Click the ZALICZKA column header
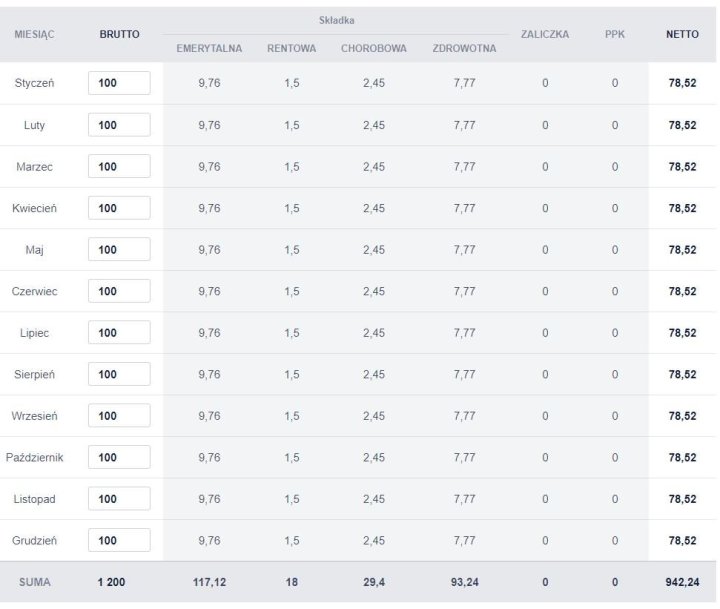This screenshot has width=720, height=609. [545, 34]
